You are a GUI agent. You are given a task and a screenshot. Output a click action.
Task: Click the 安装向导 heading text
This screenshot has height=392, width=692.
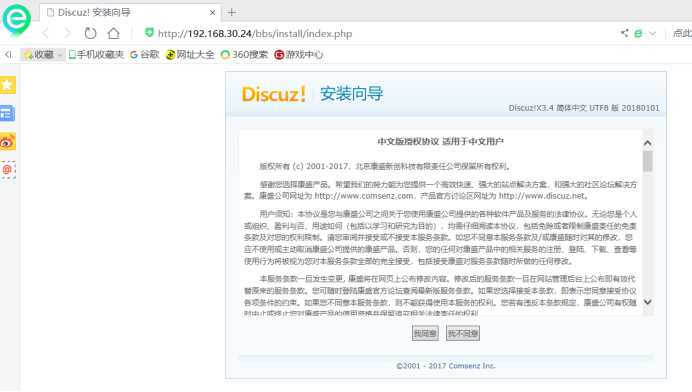click(x=352, y=94)
